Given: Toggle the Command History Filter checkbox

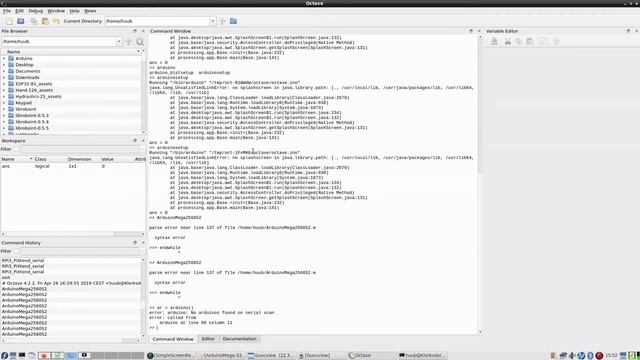Looking at the screenshot, I should click(x=16, y=251).
